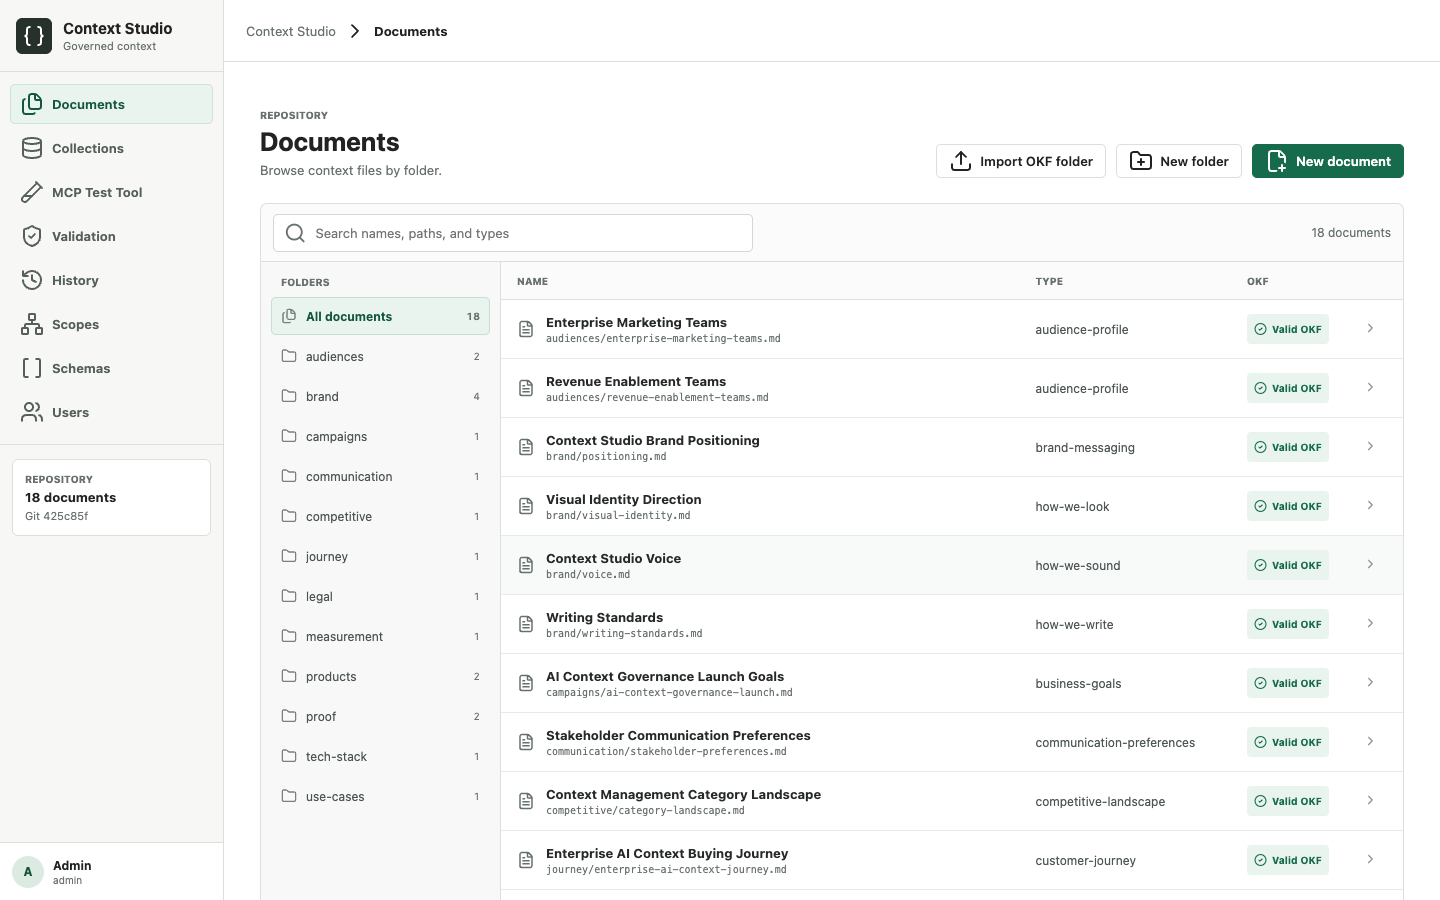This screenshot has width=1440, height=900.
Task: Go to MCP Test Tool page
Action: coord(111,192)
